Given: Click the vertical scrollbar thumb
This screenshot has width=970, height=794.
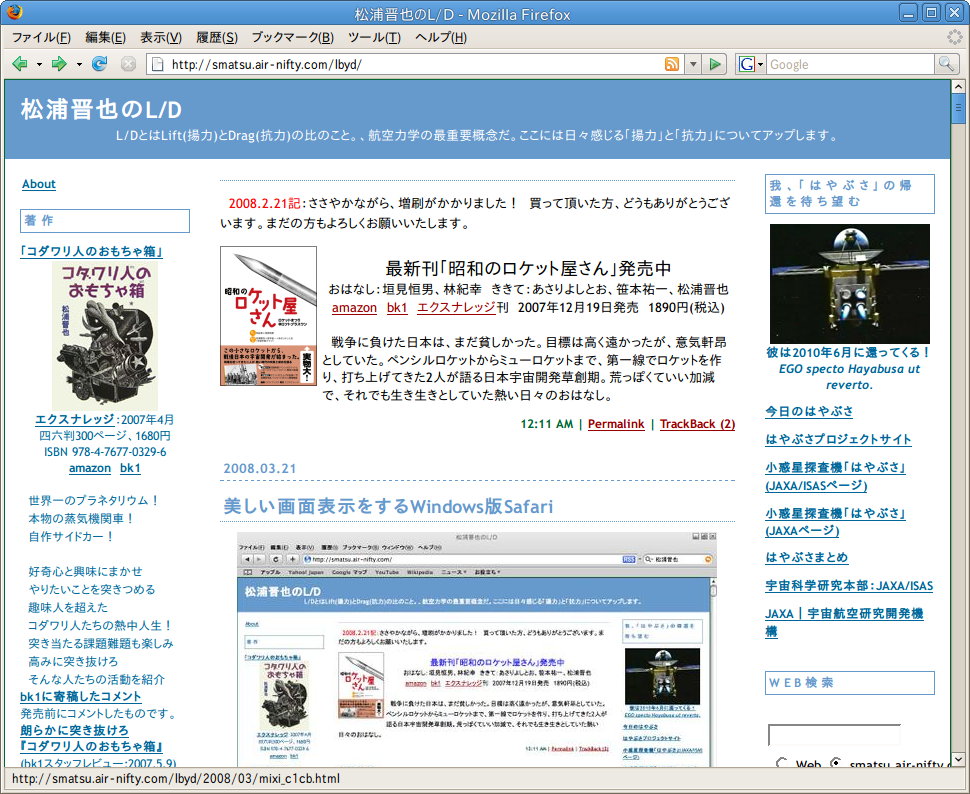Looking at the screenshot, I should pos(958,109).
